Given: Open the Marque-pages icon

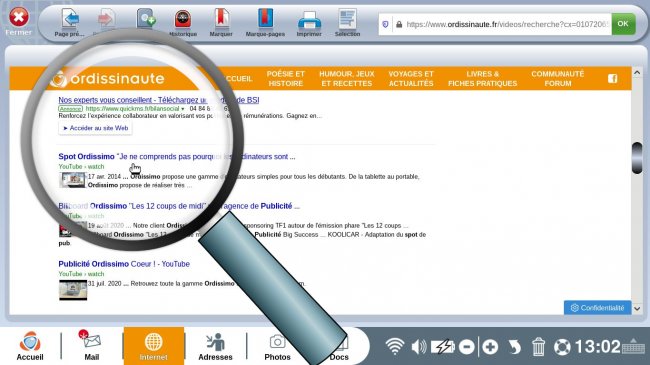Looking at the screenshot, I should tap(265, 19).
